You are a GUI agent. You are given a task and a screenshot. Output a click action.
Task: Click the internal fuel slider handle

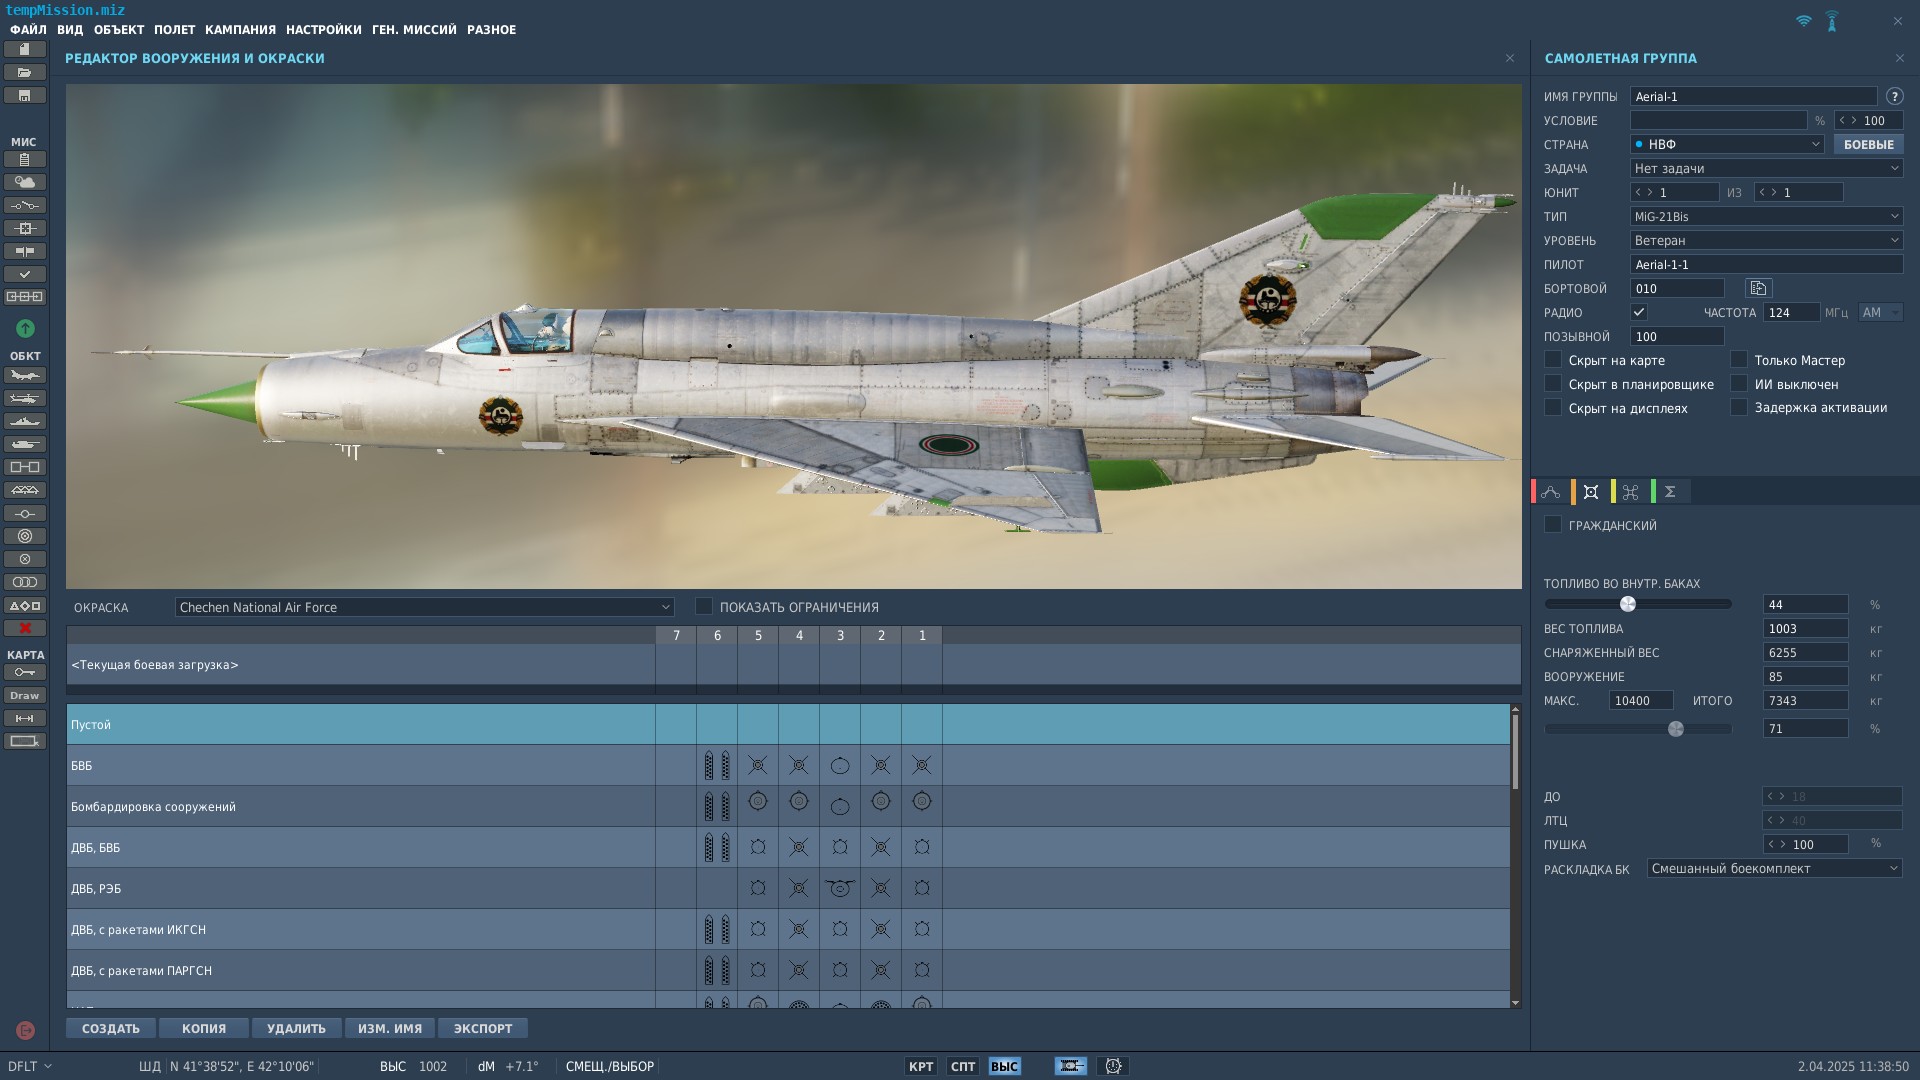pos(1628,604)
